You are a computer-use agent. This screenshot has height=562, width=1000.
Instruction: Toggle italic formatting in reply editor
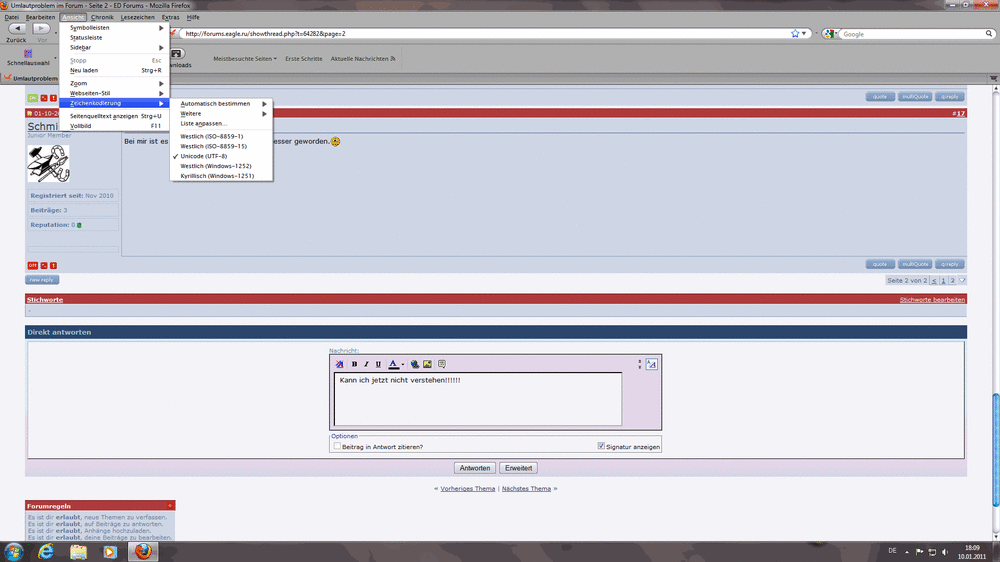366,364
